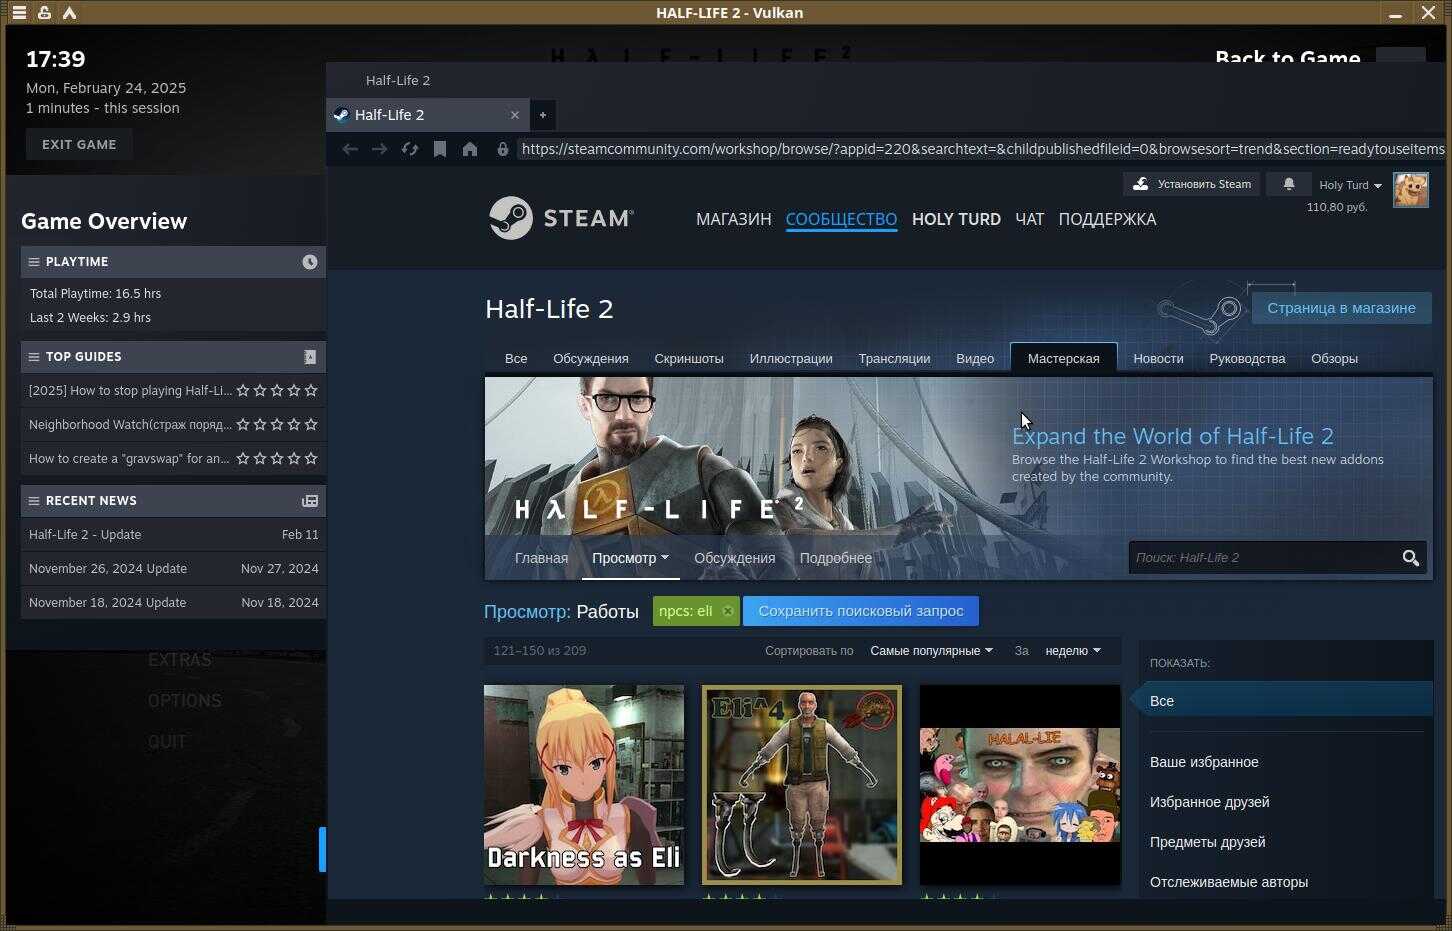
Task: Click the EXIT GAME button
Action: point(79,144)
